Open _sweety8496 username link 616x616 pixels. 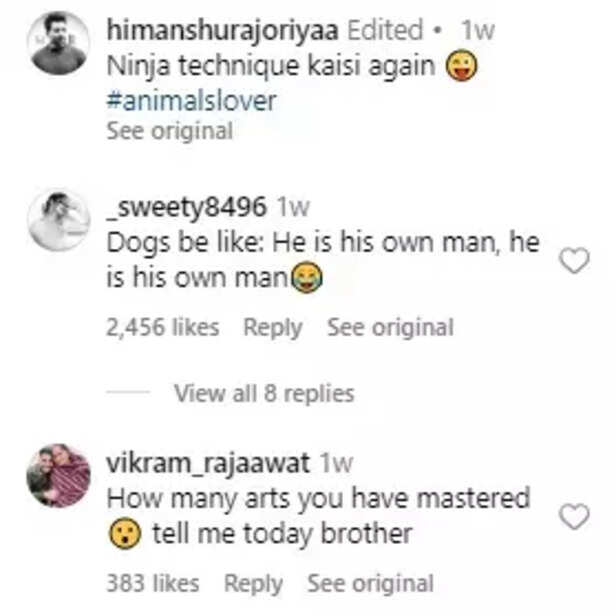pyautogui.click(x=186, y=207)
